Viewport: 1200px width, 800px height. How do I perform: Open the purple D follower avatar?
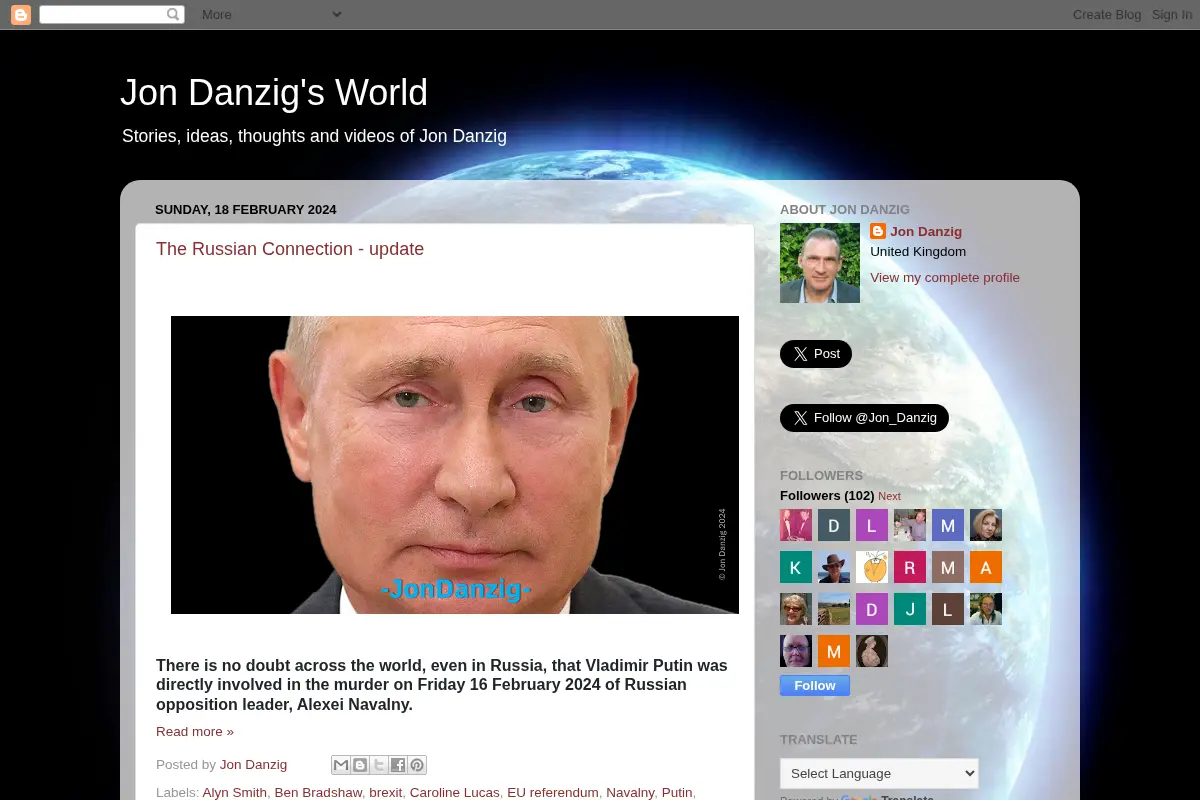[x=872, y=609]
